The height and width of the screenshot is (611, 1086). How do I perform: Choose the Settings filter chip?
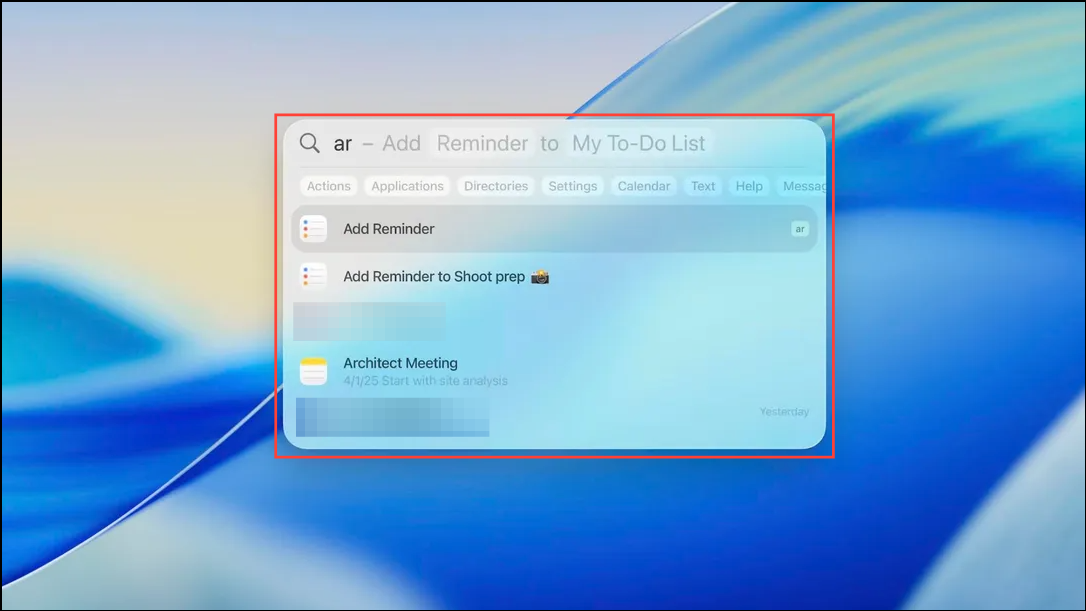point(573,186)
